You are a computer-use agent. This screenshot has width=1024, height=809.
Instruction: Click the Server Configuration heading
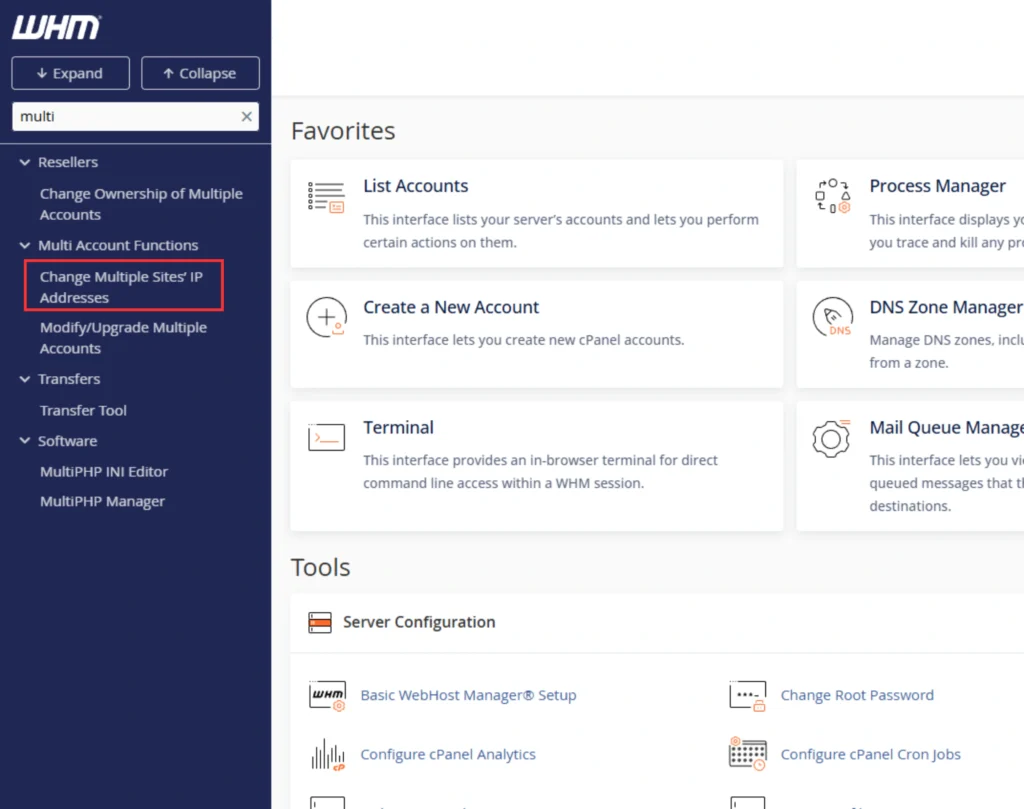[419, 622]
